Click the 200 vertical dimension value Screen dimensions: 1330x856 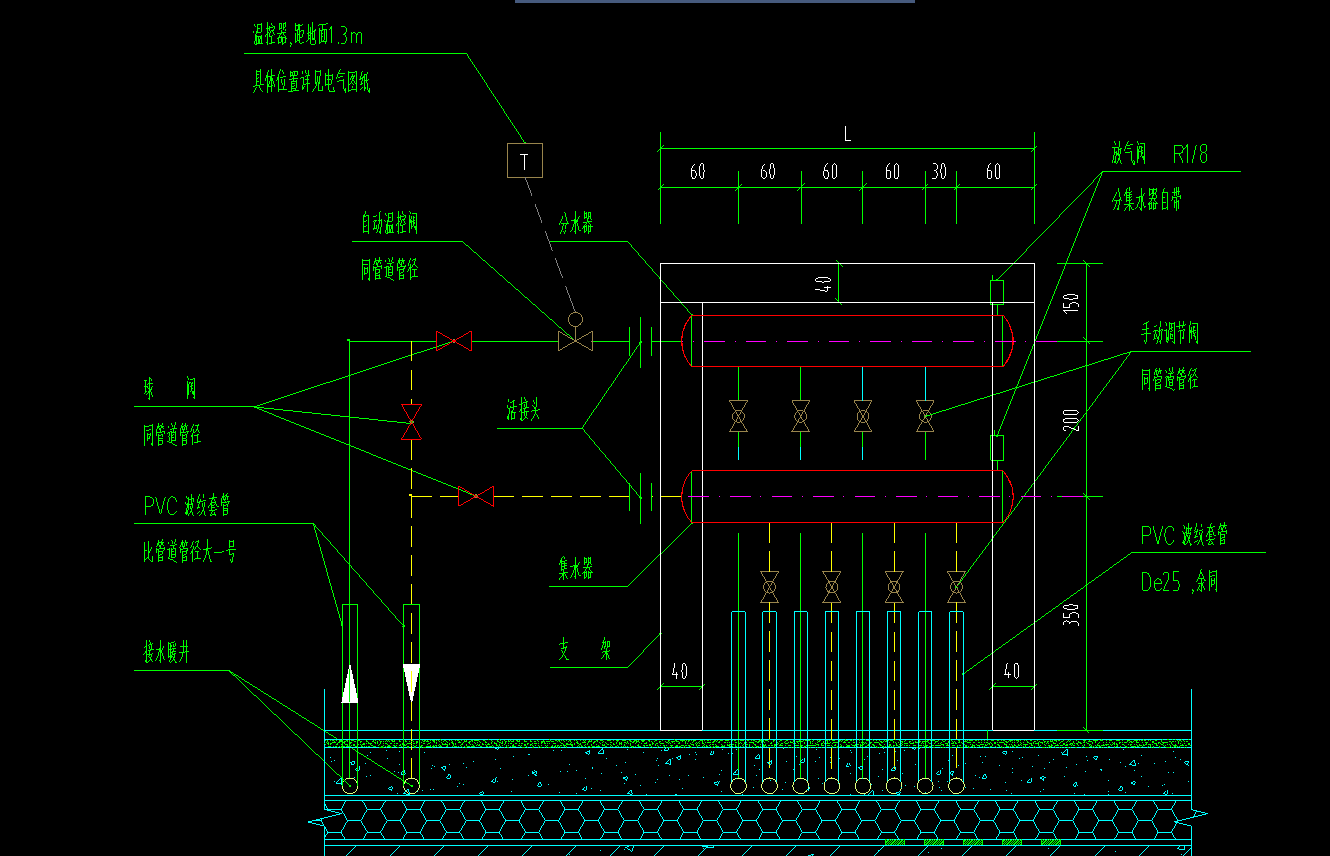pyautogui.click(x=1071, y=419)
